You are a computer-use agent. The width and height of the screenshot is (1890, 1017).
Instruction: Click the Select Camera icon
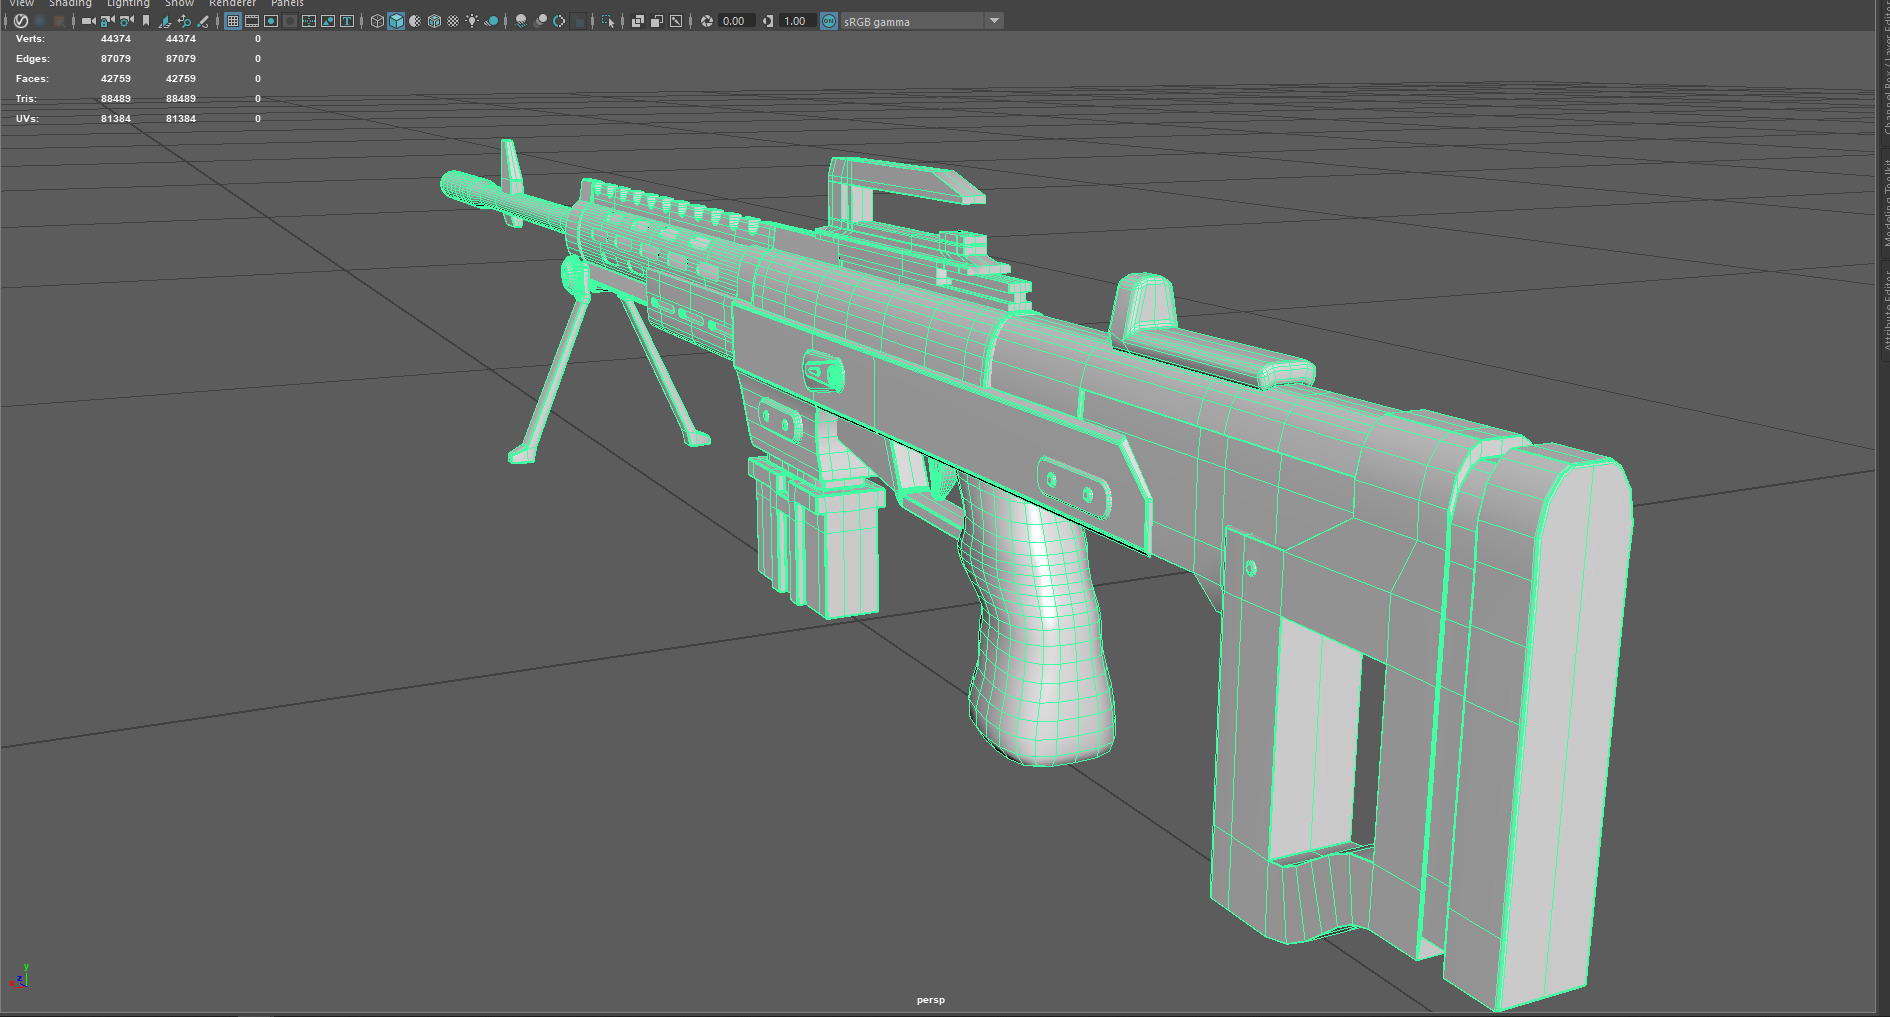coord(88,21)
